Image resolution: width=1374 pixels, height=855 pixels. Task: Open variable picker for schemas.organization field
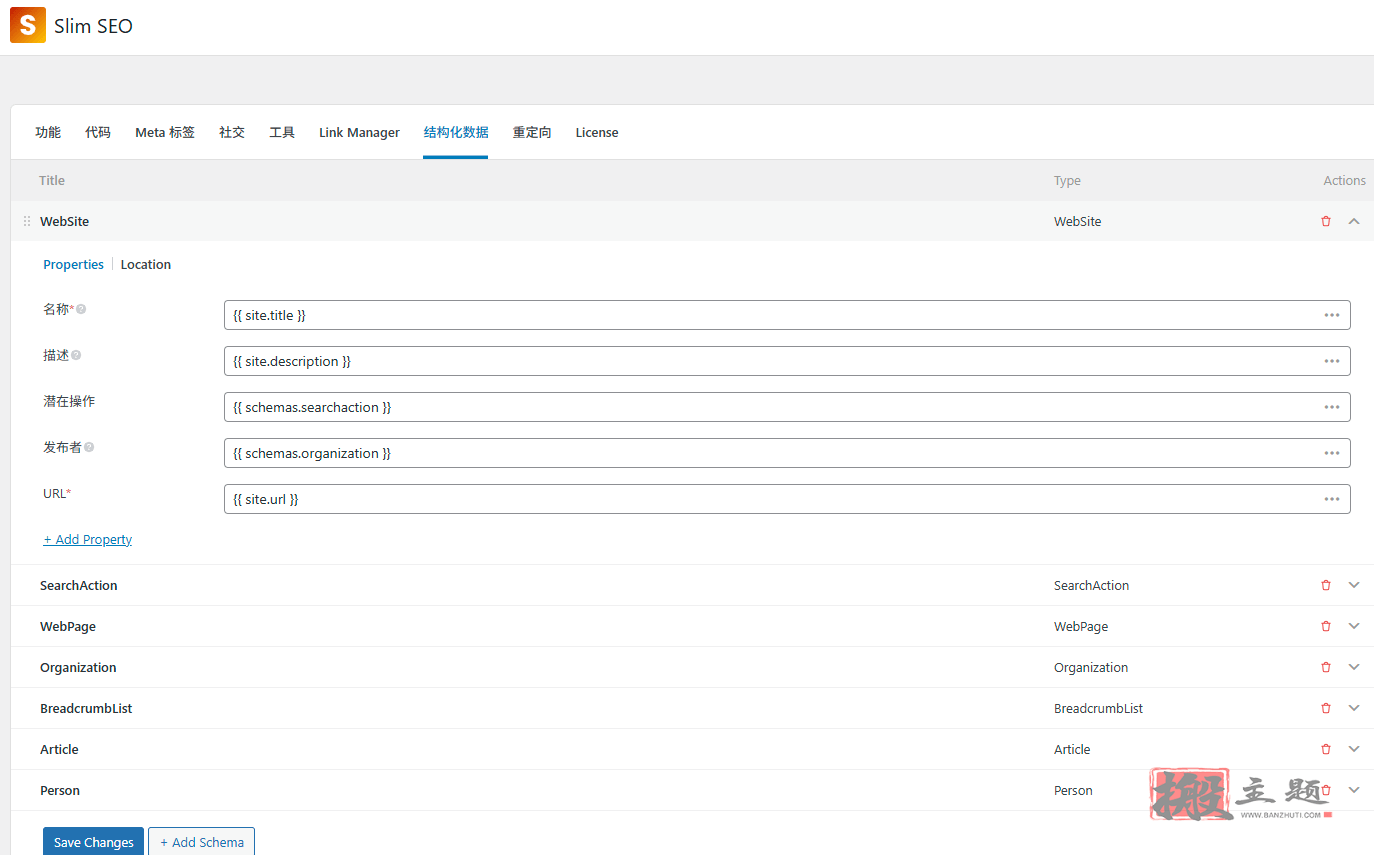(x=1332, y=453)
